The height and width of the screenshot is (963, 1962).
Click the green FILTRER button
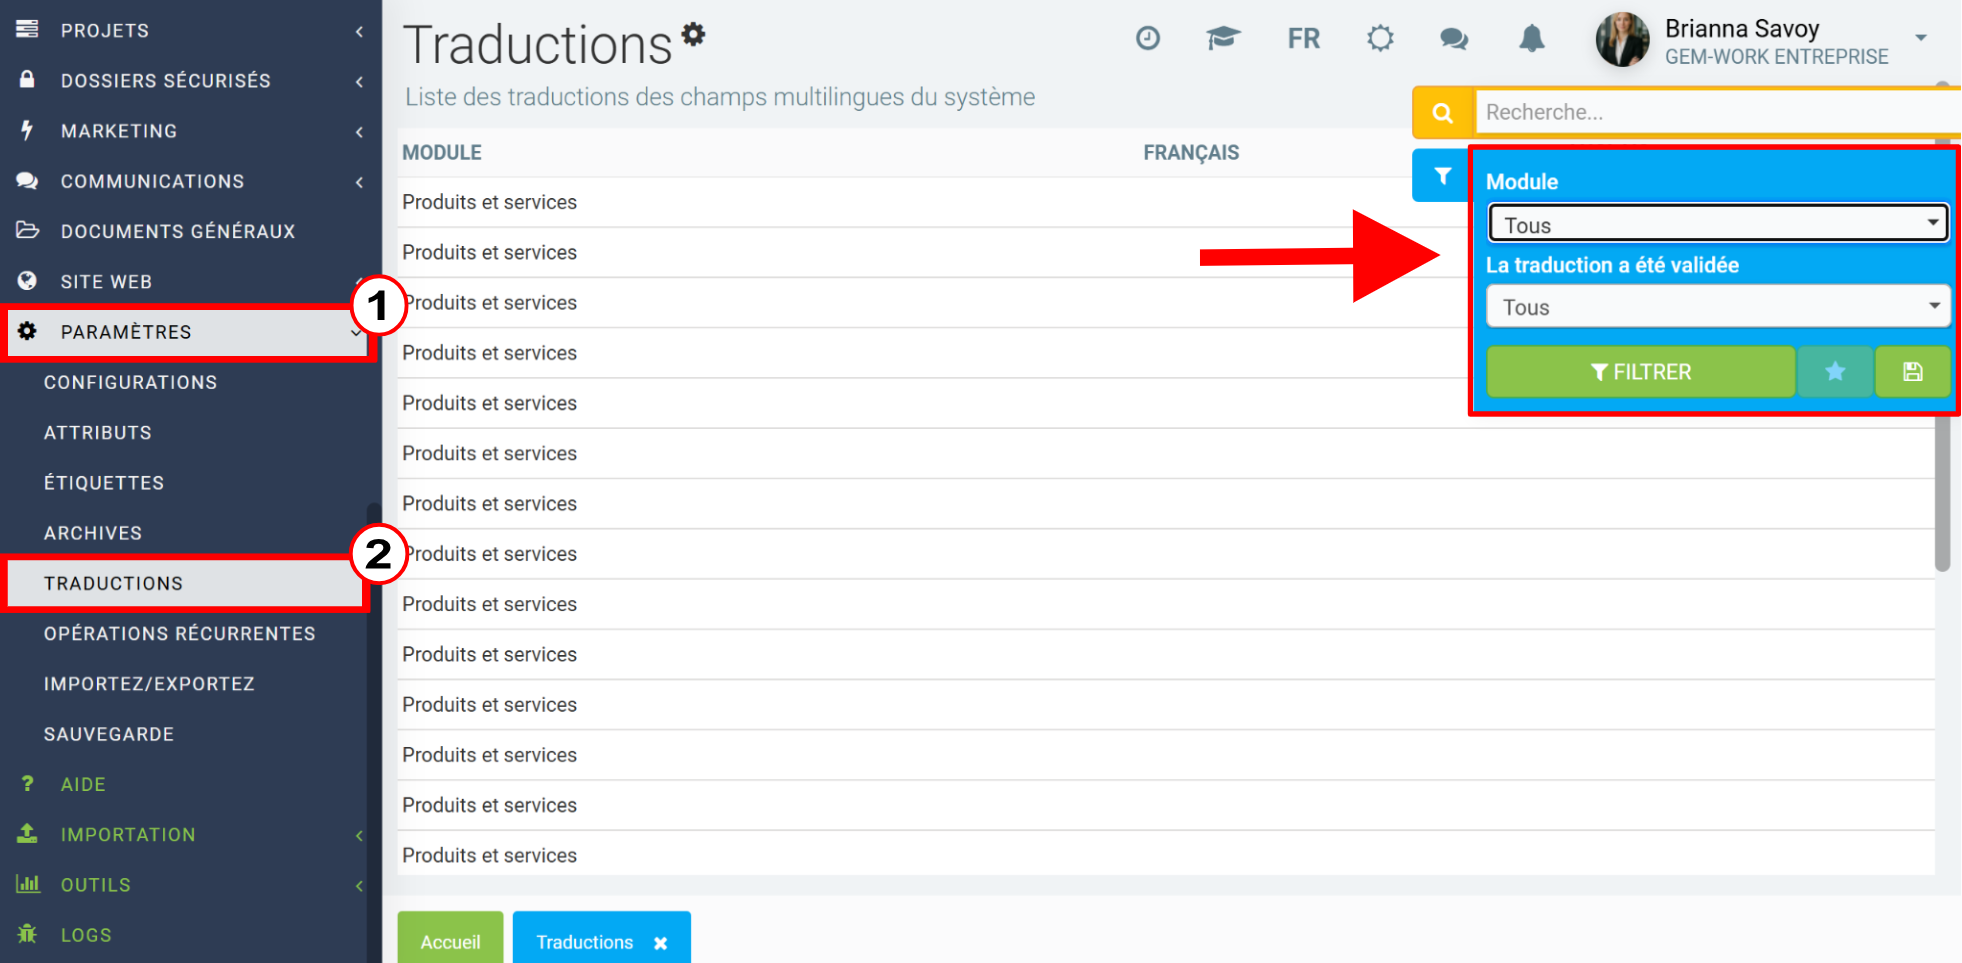pyautogui.click(x=1641, y=372)
